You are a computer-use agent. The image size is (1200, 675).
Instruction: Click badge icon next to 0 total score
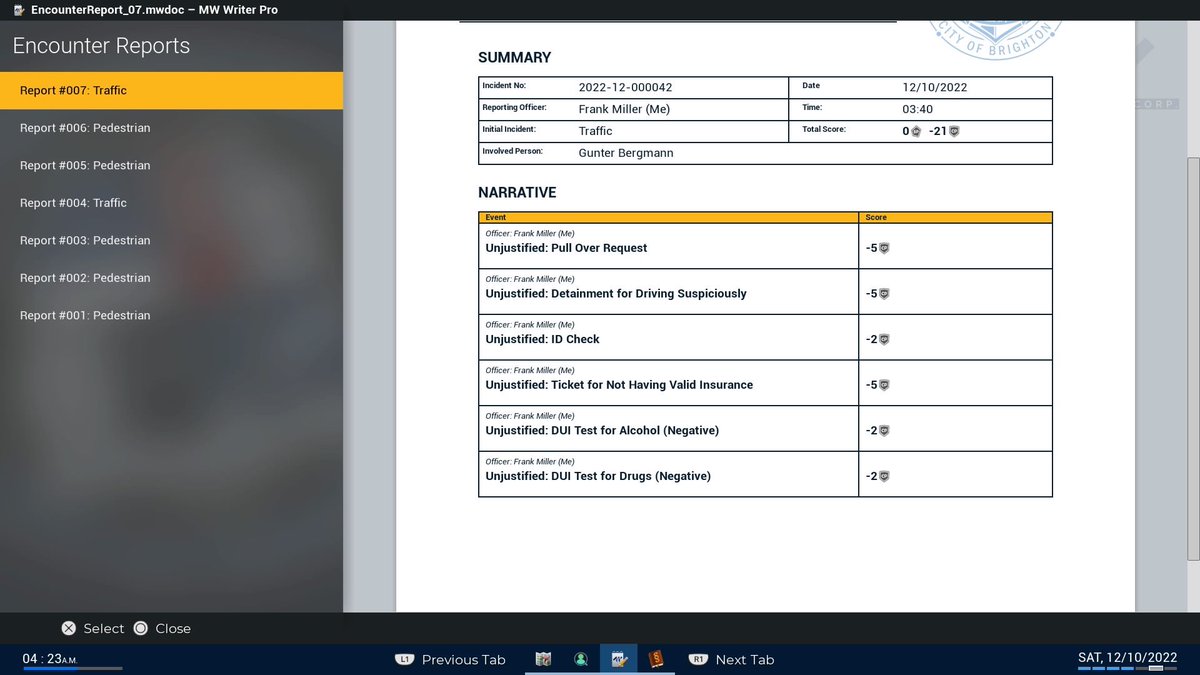coord(916,131)
